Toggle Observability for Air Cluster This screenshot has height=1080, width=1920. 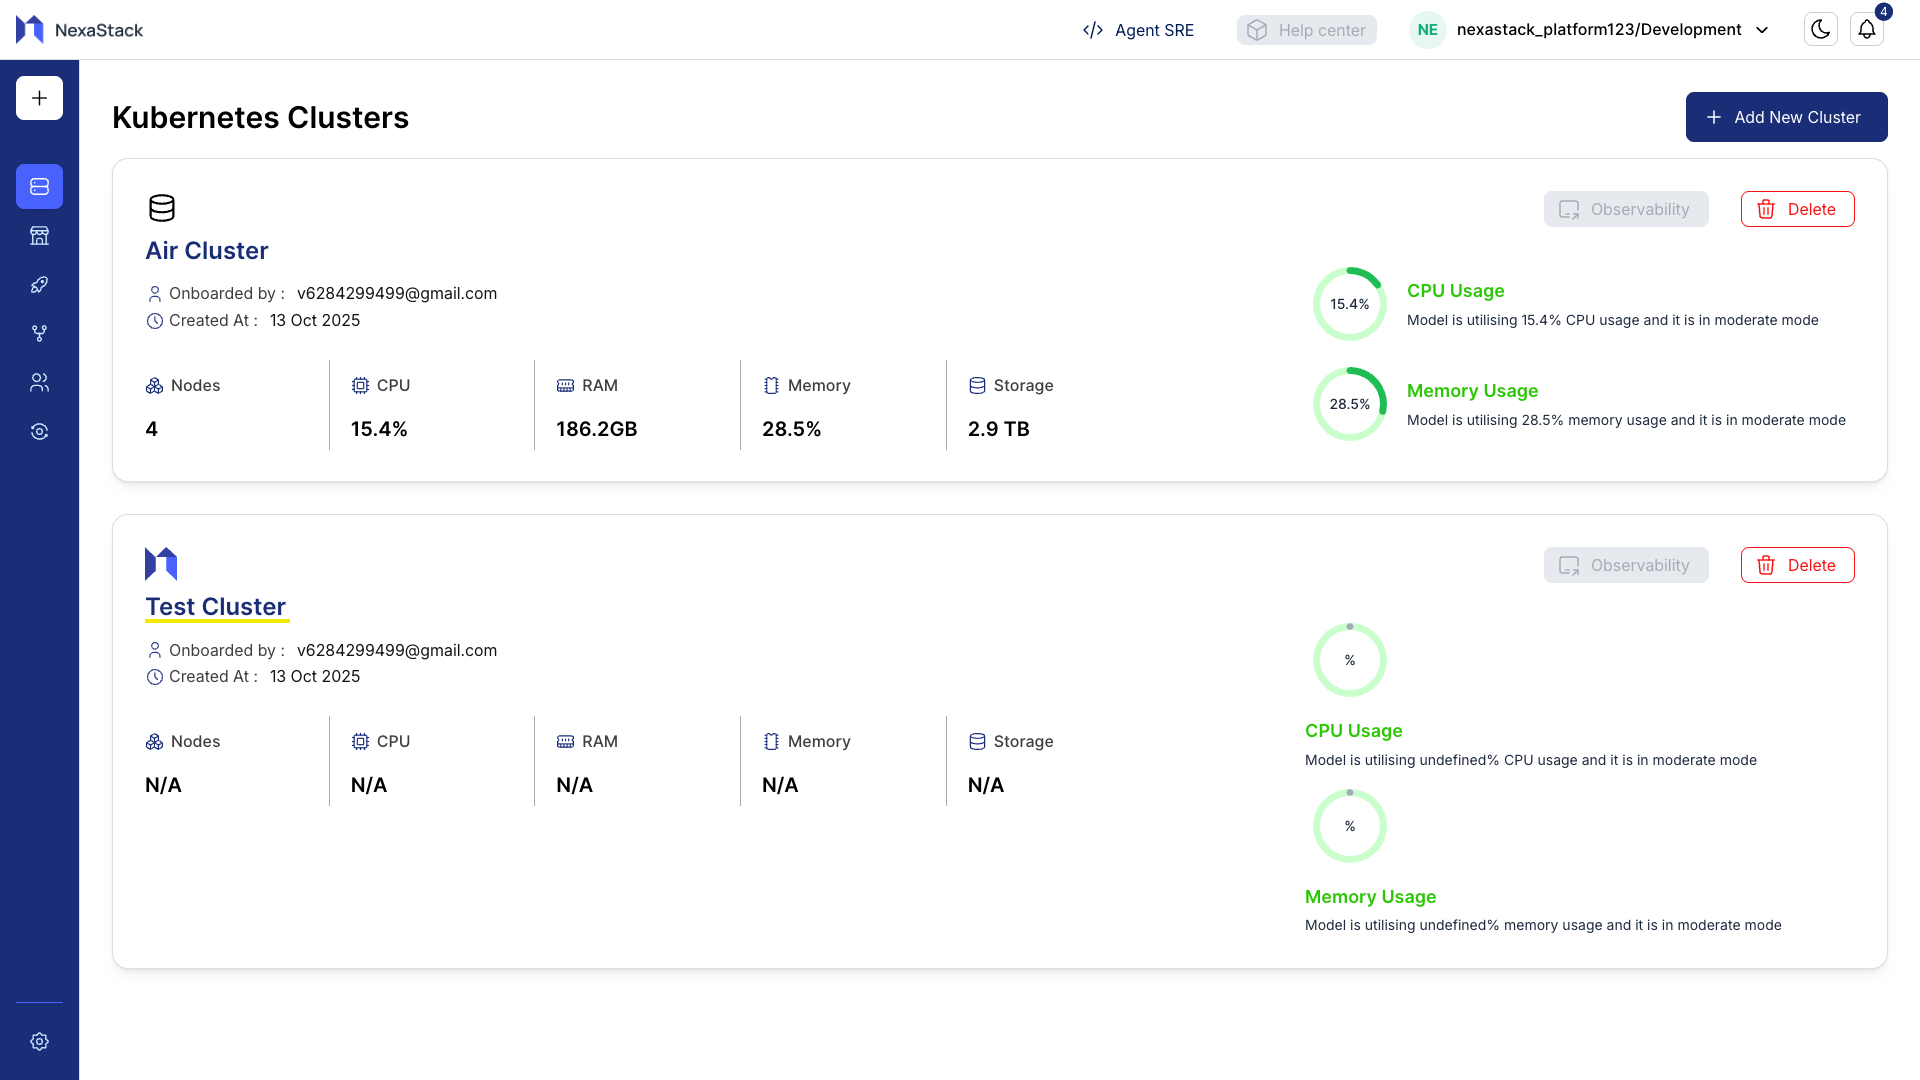(1626, 209)
